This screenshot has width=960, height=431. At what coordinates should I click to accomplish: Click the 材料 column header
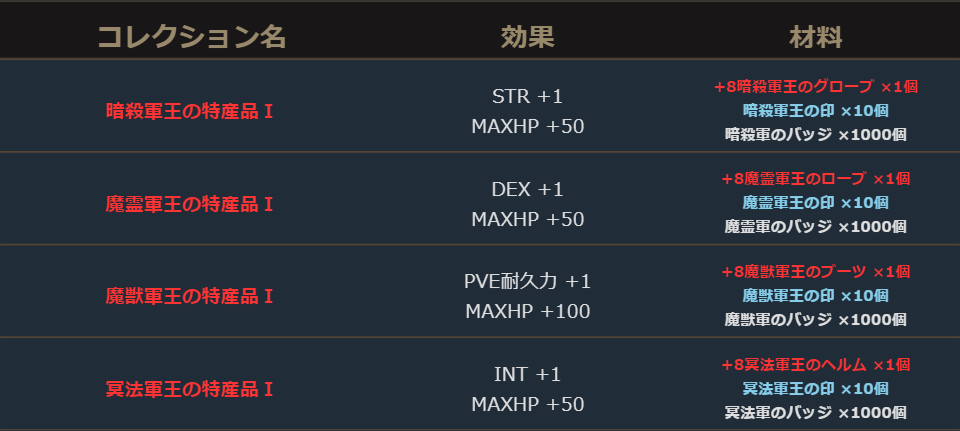point(815,38)
